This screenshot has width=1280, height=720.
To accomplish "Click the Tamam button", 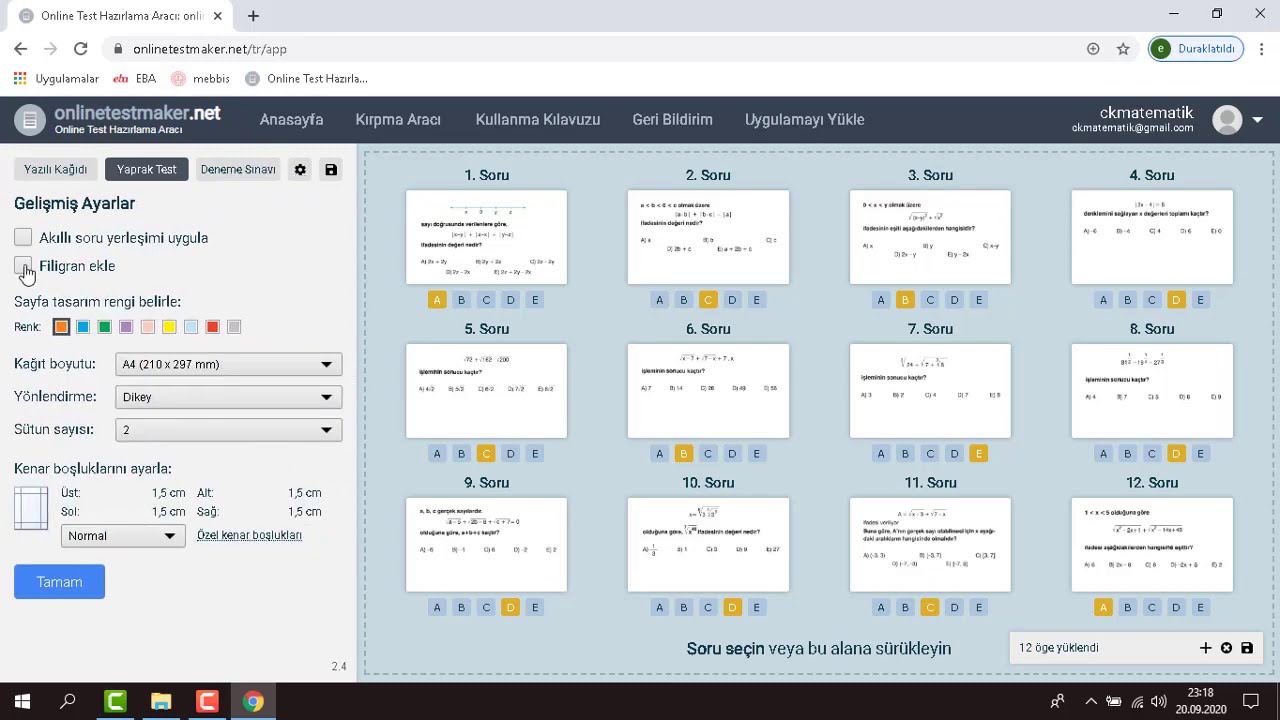I will coord(59,582).
